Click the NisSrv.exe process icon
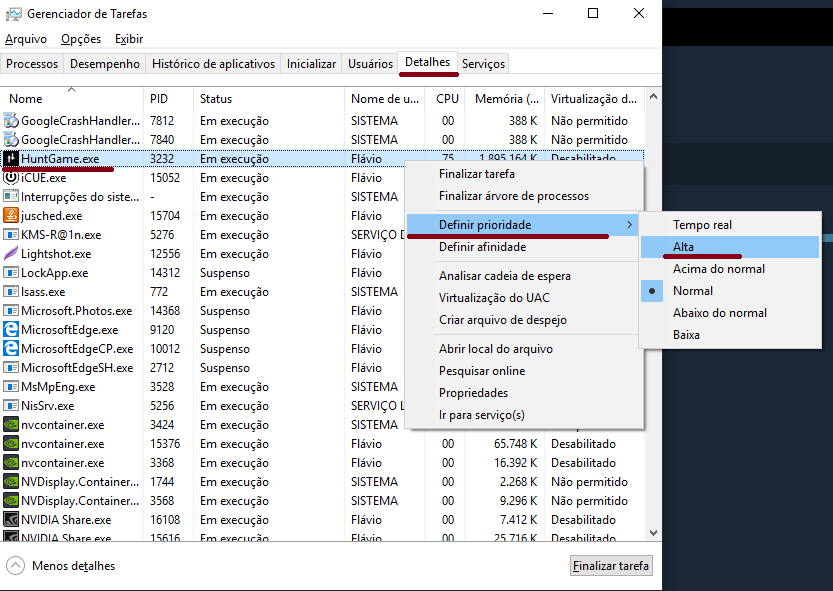This screenshot has height=591, width=833. (11, 406)
